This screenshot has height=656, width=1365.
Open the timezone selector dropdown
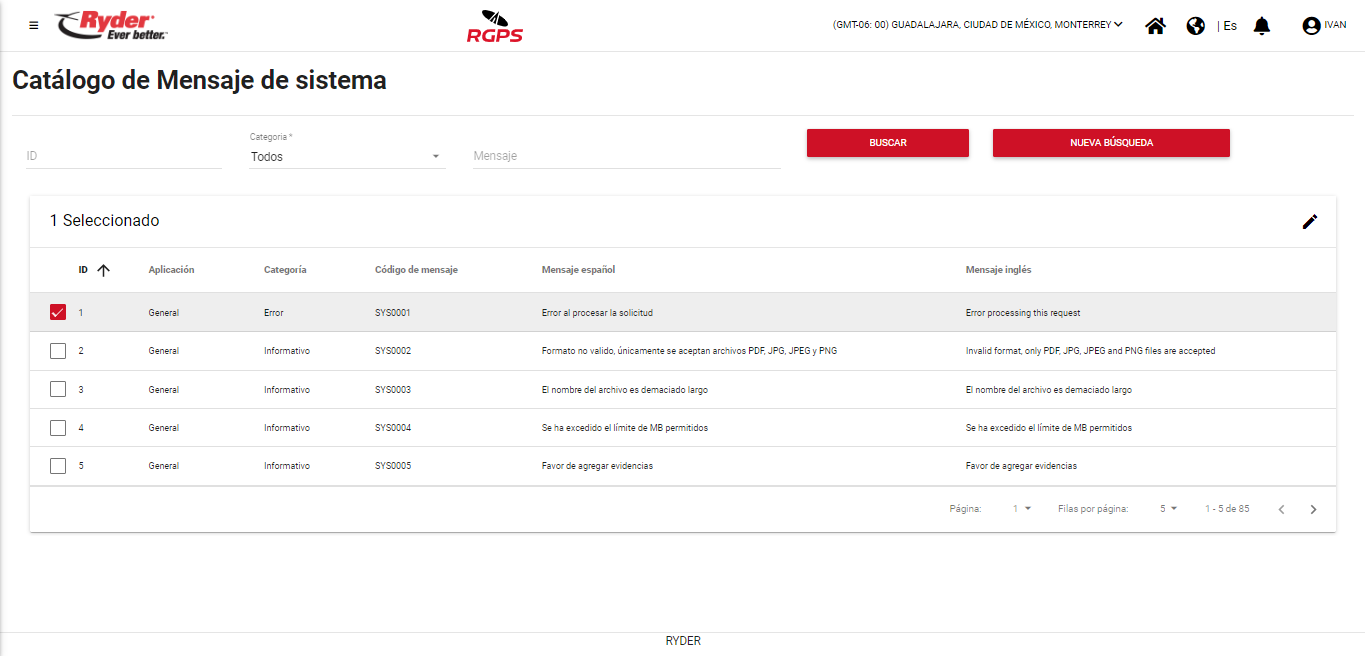977,25
